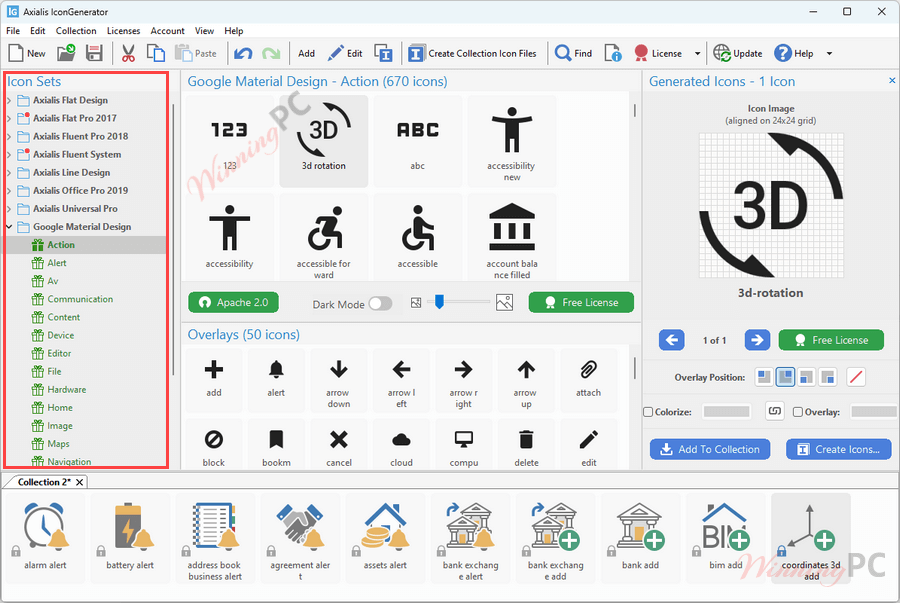The width and height of the screenshot is (900, 603).
Task: Set overlay position to bottom-right
Action: point(828,377)
